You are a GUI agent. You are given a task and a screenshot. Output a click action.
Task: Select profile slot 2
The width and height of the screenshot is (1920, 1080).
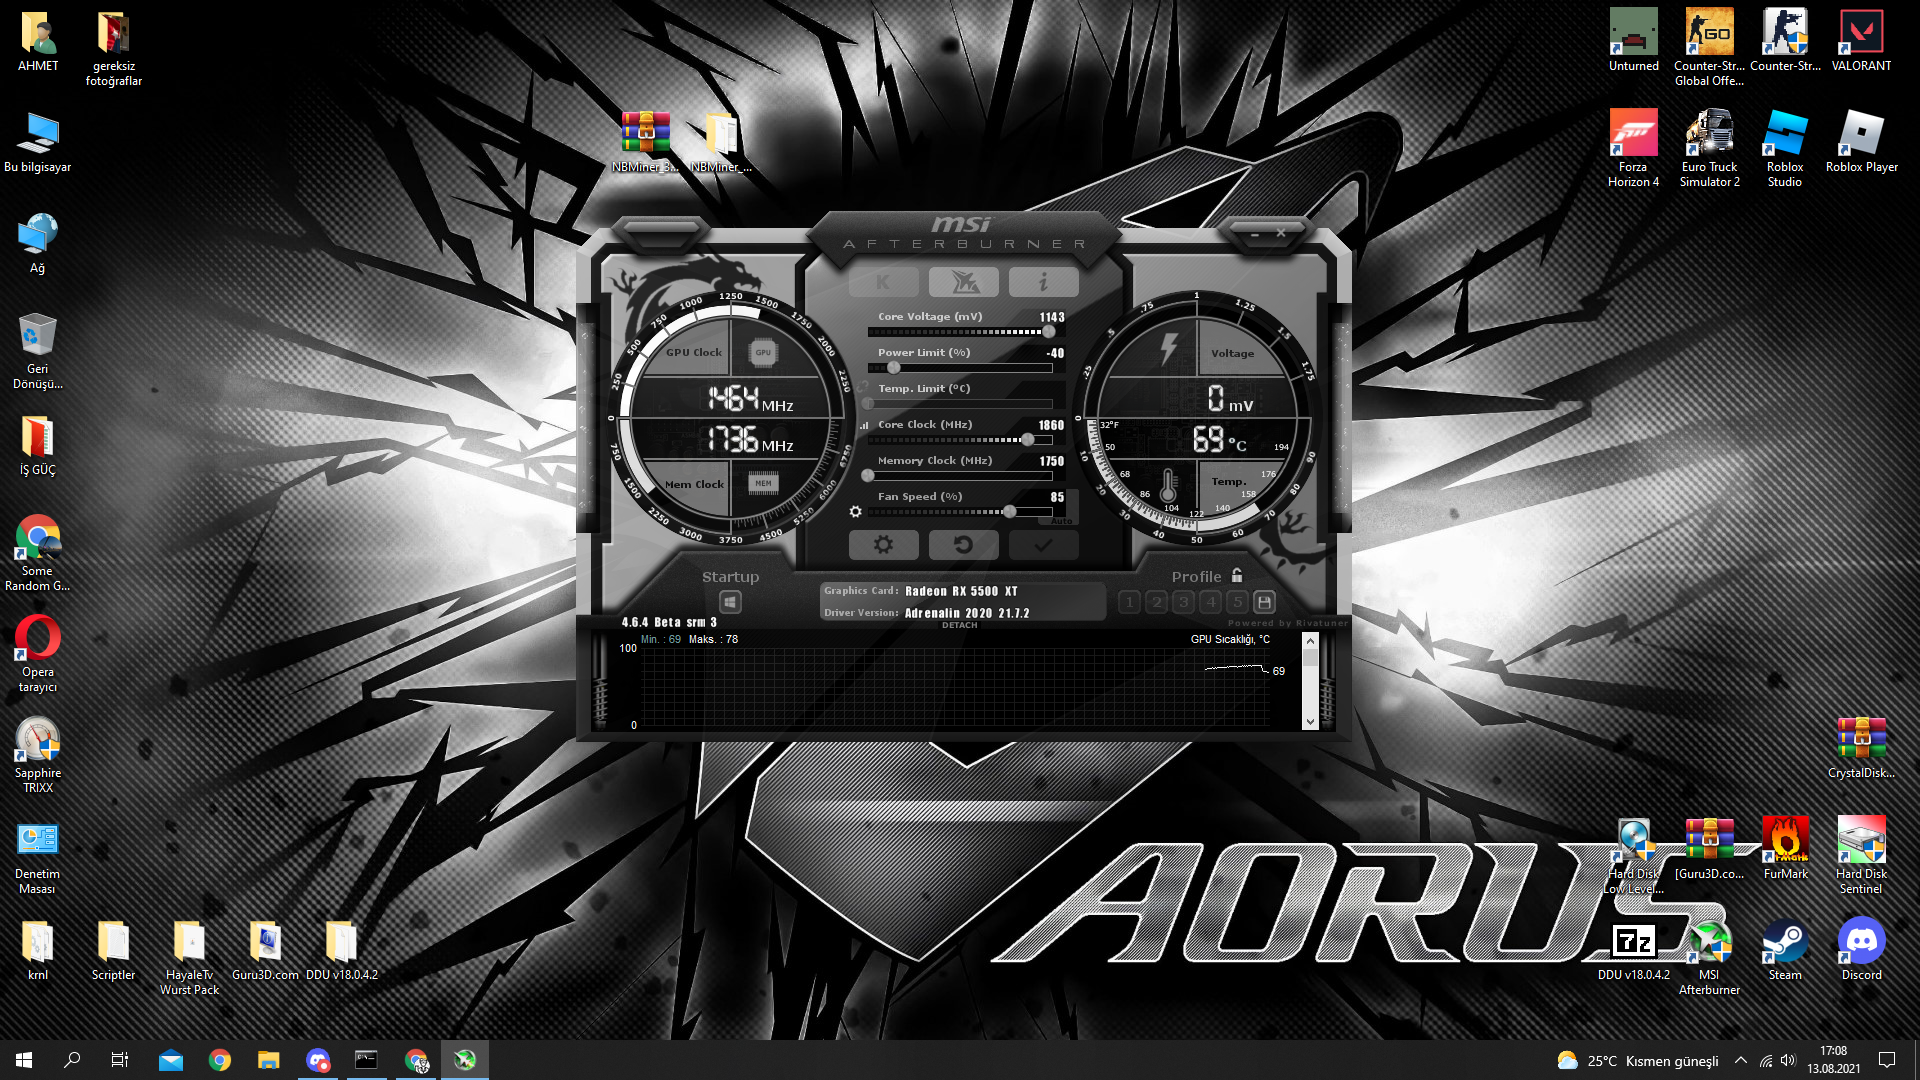pos(1157,602)
